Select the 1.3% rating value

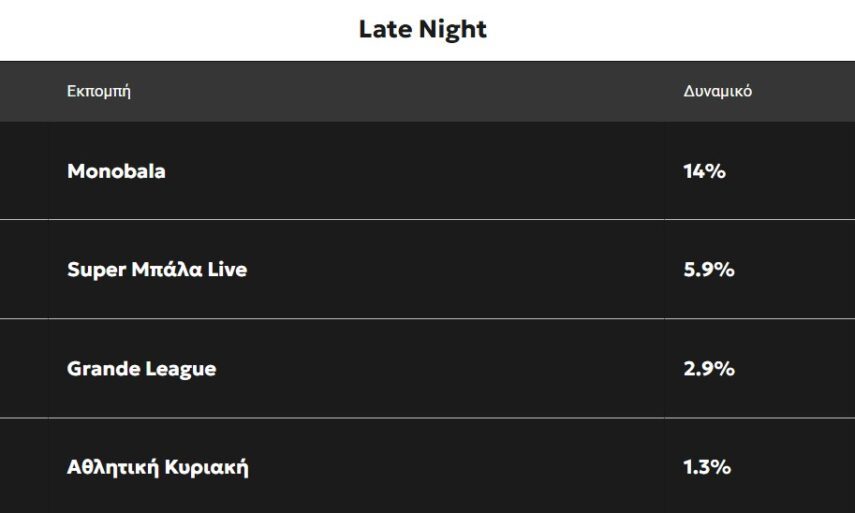(x=707, y=467)
